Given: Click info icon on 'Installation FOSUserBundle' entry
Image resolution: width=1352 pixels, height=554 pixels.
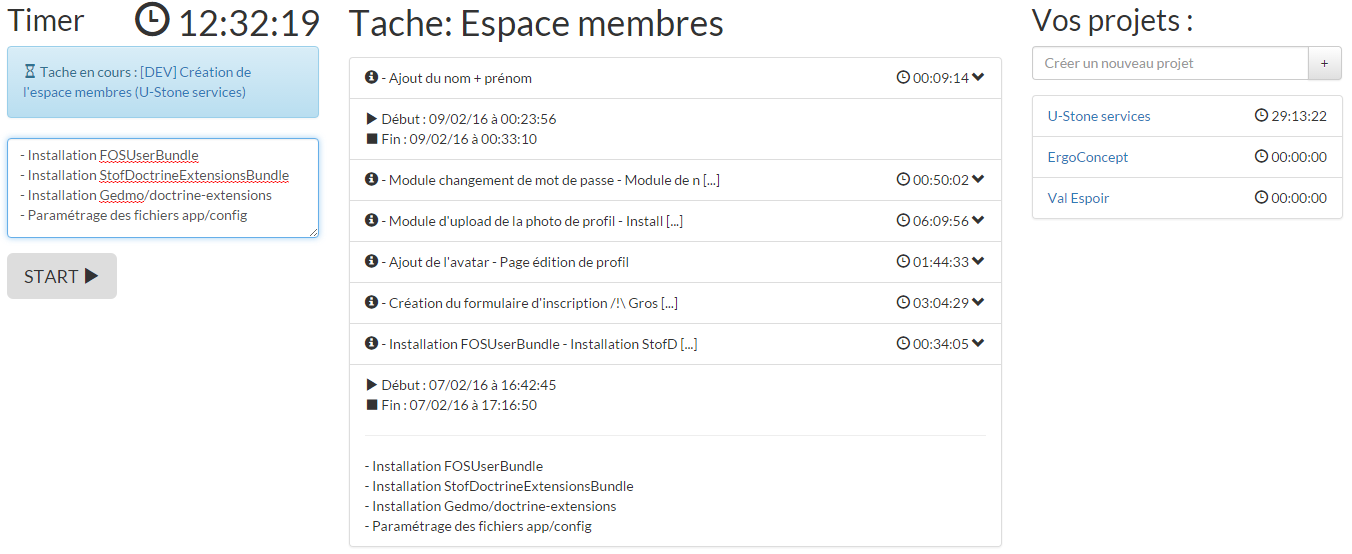Looking at the screenshot, I should [371, 344].
